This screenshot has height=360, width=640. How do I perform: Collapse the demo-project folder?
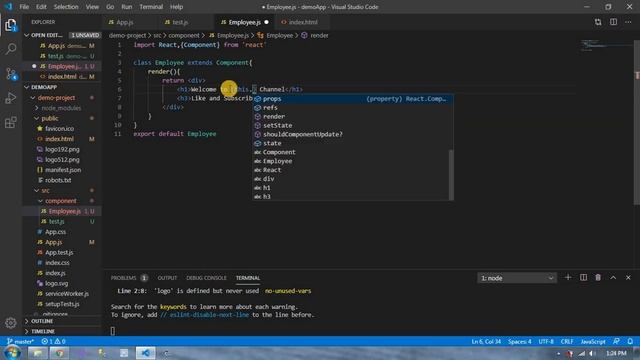point(56,98)
